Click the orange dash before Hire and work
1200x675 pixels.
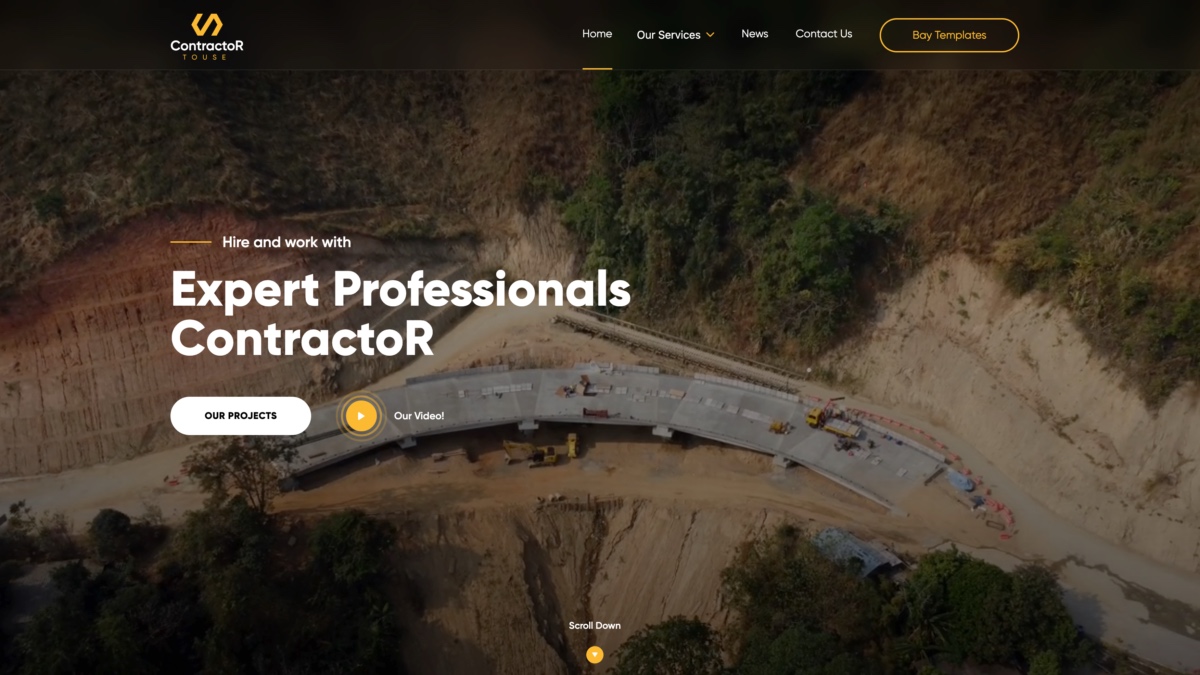191,242
